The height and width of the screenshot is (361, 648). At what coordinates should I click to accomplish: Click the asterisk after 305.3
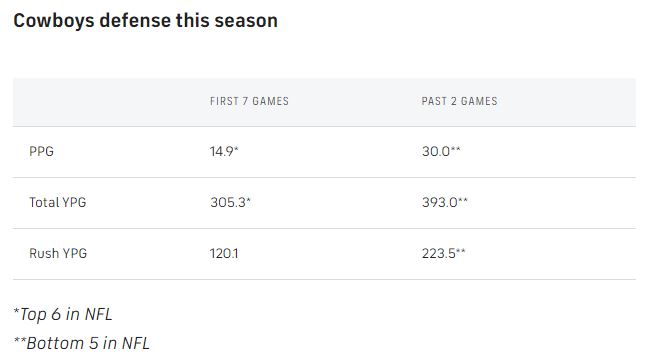click(x=248, y=199)
